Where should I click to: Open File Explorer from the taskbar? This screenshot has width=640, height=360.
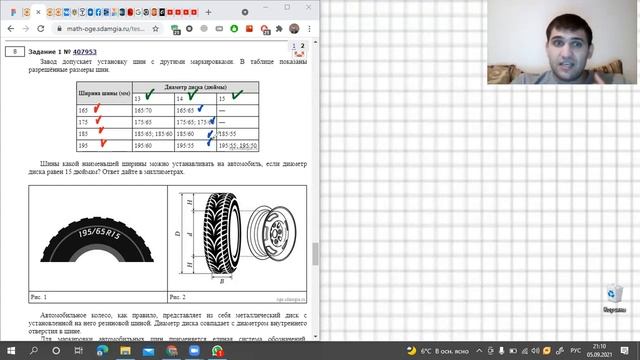(125, 351)
